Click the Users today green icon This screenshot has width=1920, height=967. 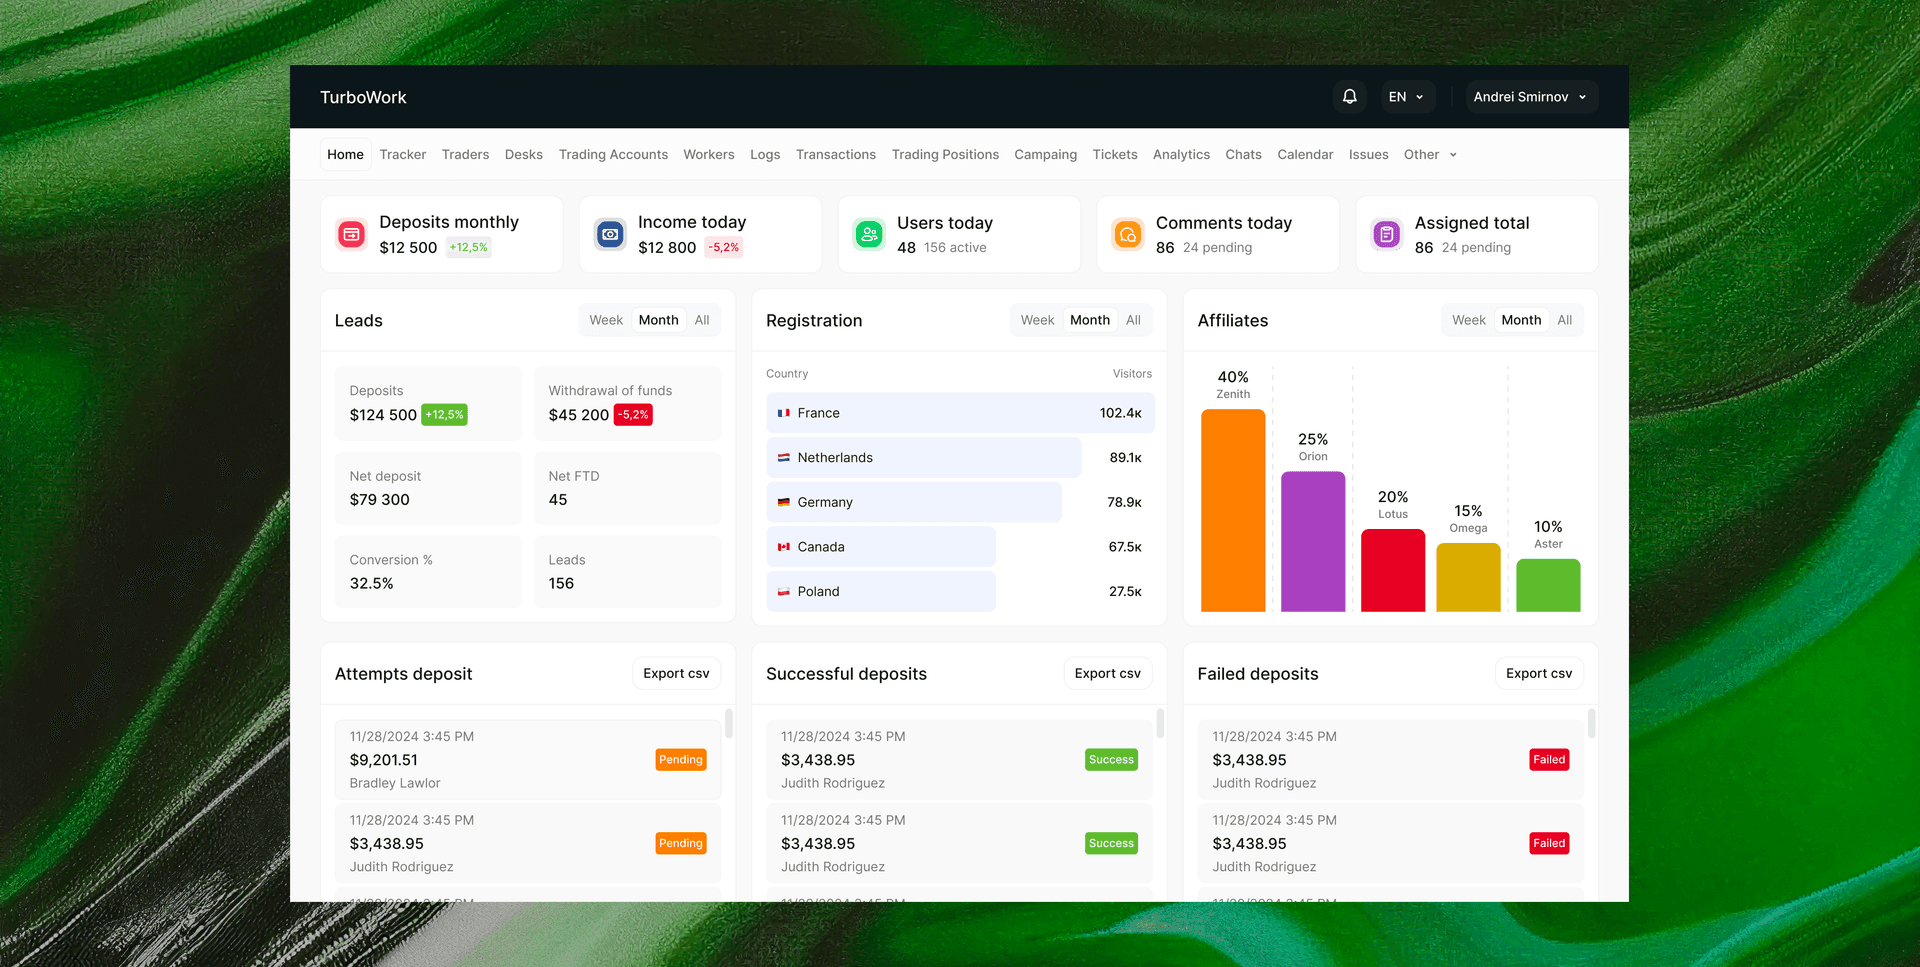(x=869, y=235)
